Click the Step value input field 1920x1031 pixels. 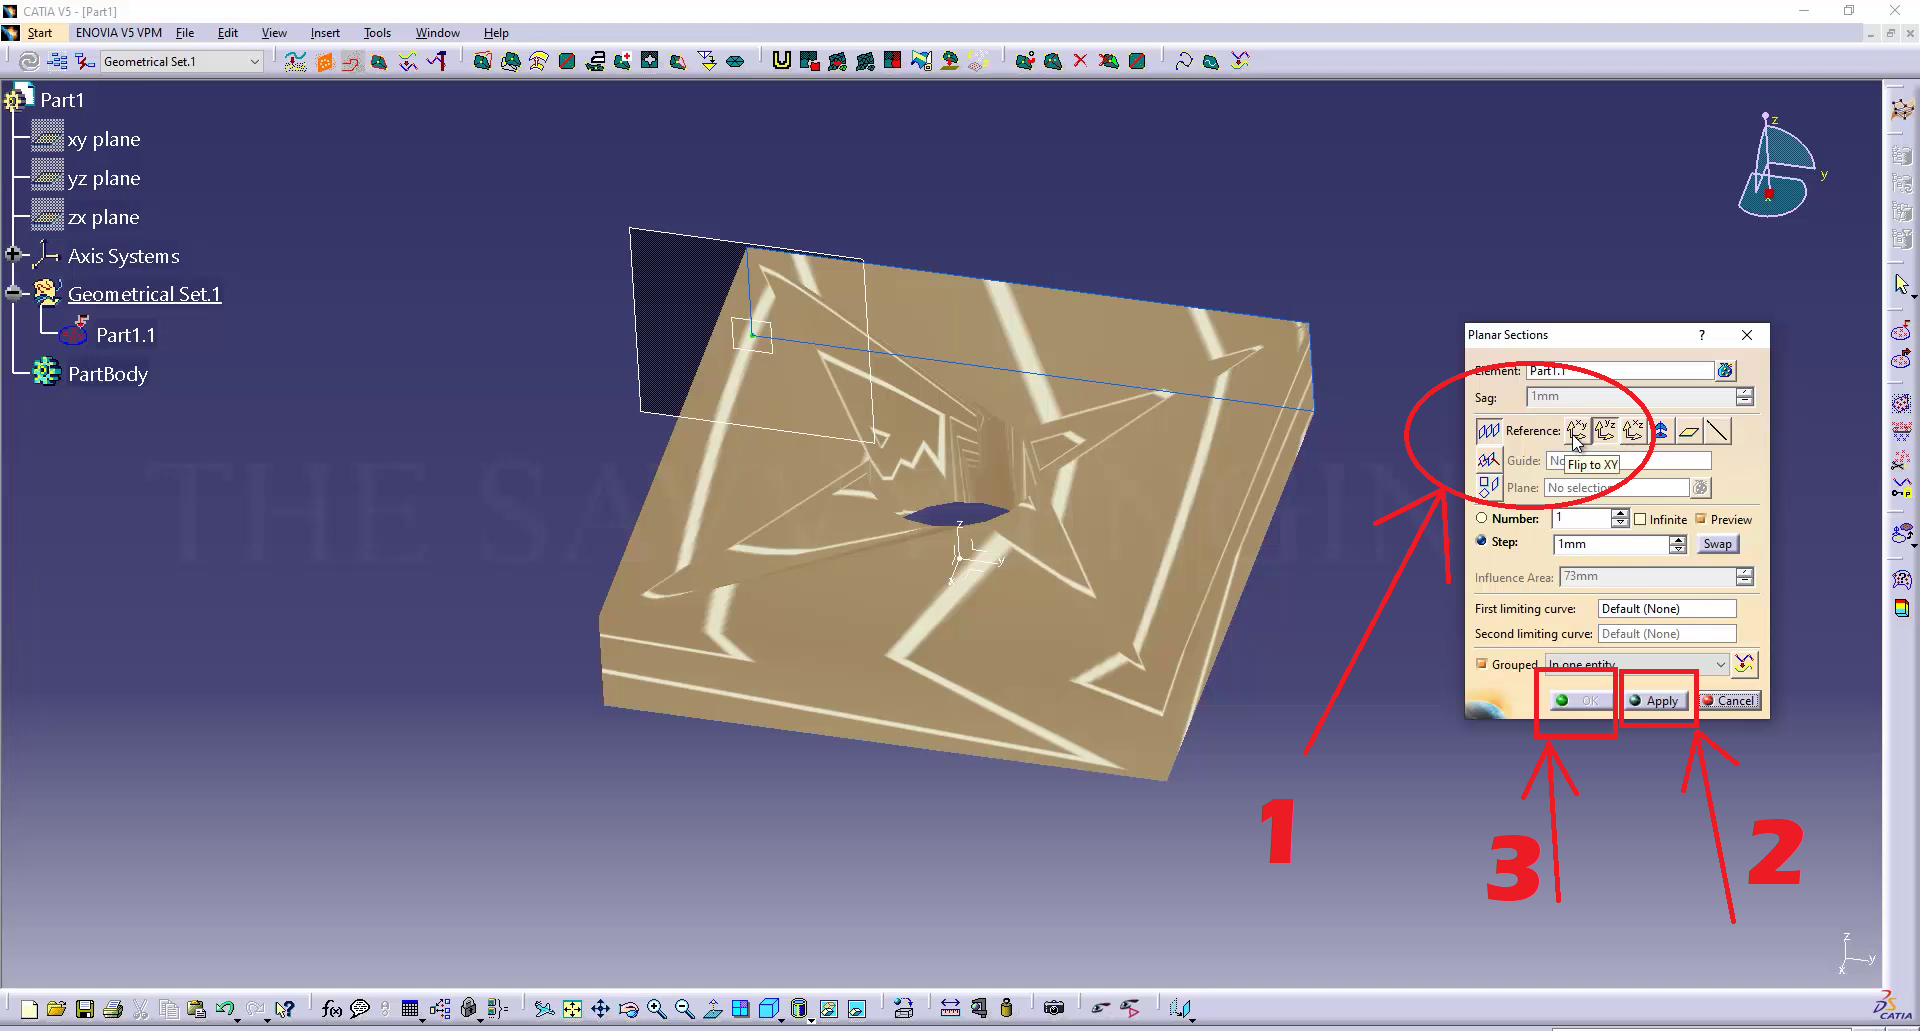coord(1610,544)
